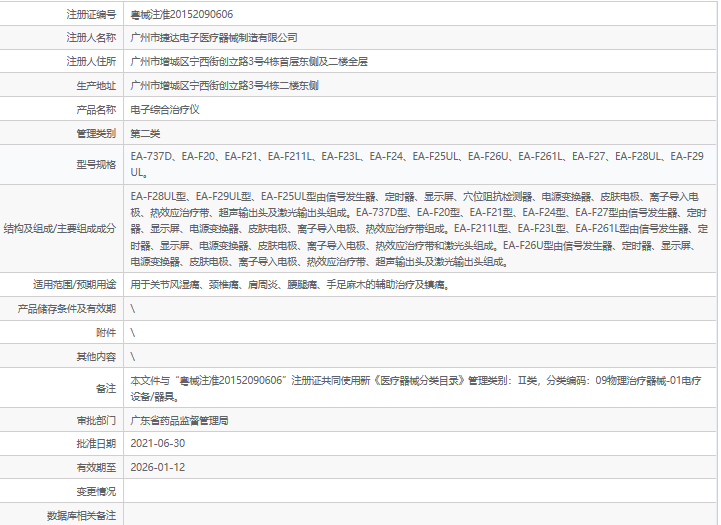The height and width of the screenshot is (525, 721).
Task: Click the 注册人住所 label
Action: point(91,62)
